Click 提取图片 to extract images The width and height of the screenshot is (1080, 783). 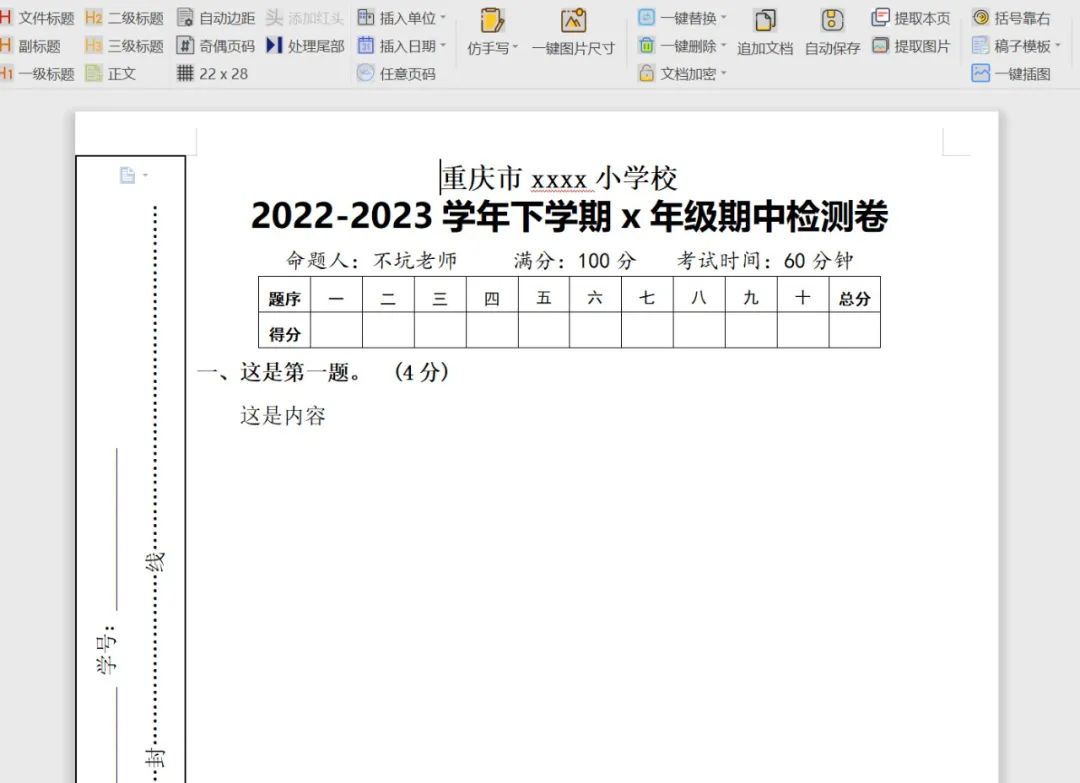[x=903, y=45]
